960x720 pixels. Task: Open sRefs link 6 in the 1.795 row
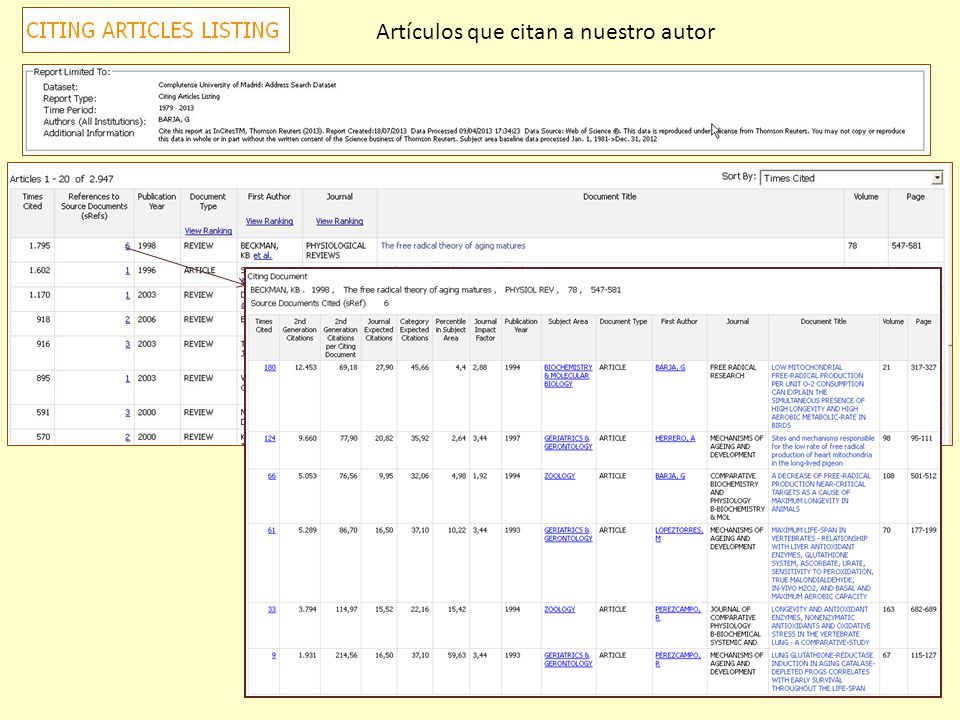pyautogui.click(x=127, y=246)
